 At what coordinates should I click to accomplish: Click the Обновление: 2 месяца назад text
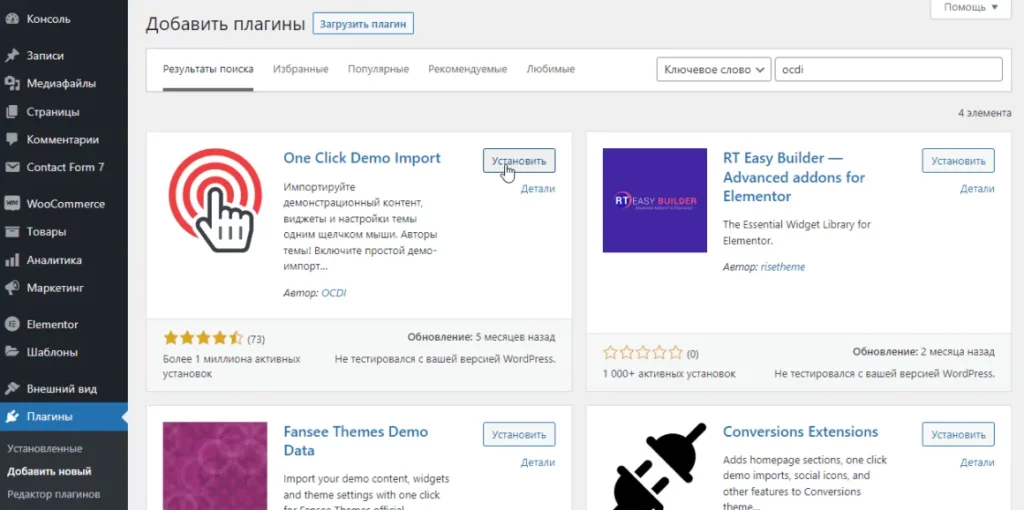923,352
